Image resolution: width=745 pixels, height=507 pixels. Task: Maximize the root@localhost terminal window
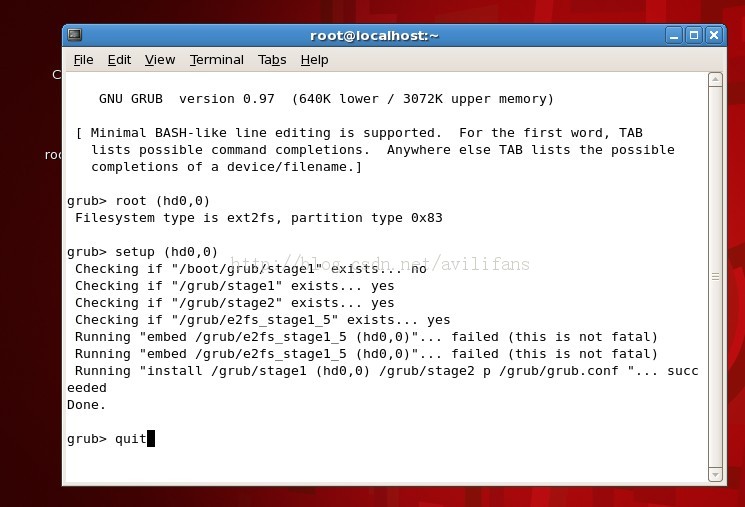[x=694, y=35]
